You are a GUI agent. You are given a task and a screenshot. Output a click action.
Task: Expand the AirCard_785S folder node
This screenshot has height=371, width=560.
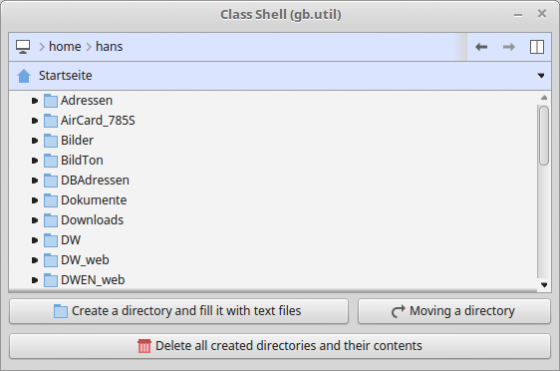[x=35, y=121]
